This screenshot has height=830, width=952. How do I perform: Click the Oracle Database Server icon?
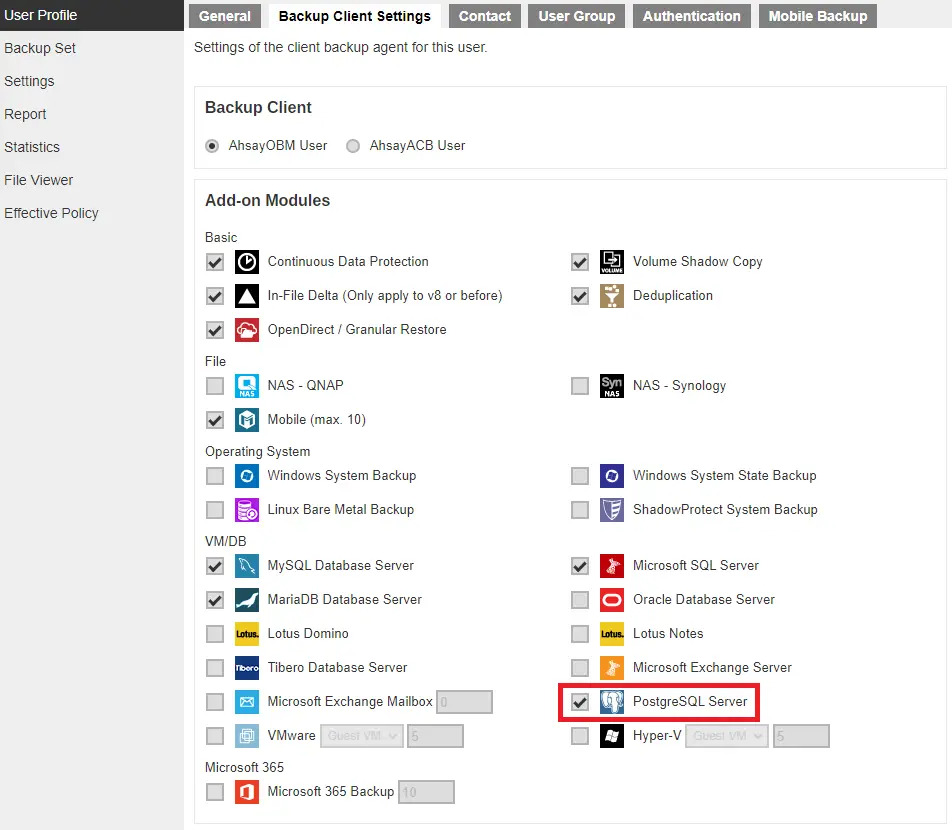[612, 600]
